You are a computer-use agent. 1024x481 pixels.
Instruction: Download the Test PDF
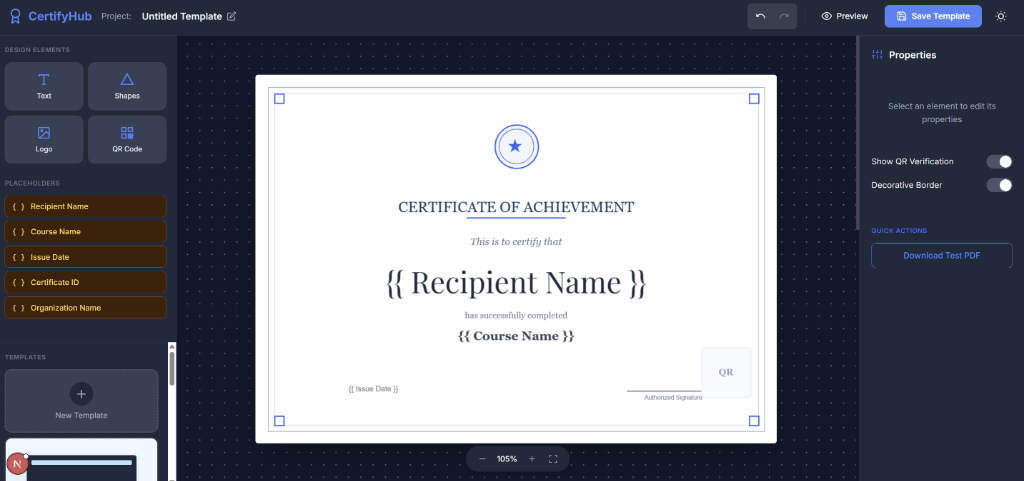pos(941,256)
